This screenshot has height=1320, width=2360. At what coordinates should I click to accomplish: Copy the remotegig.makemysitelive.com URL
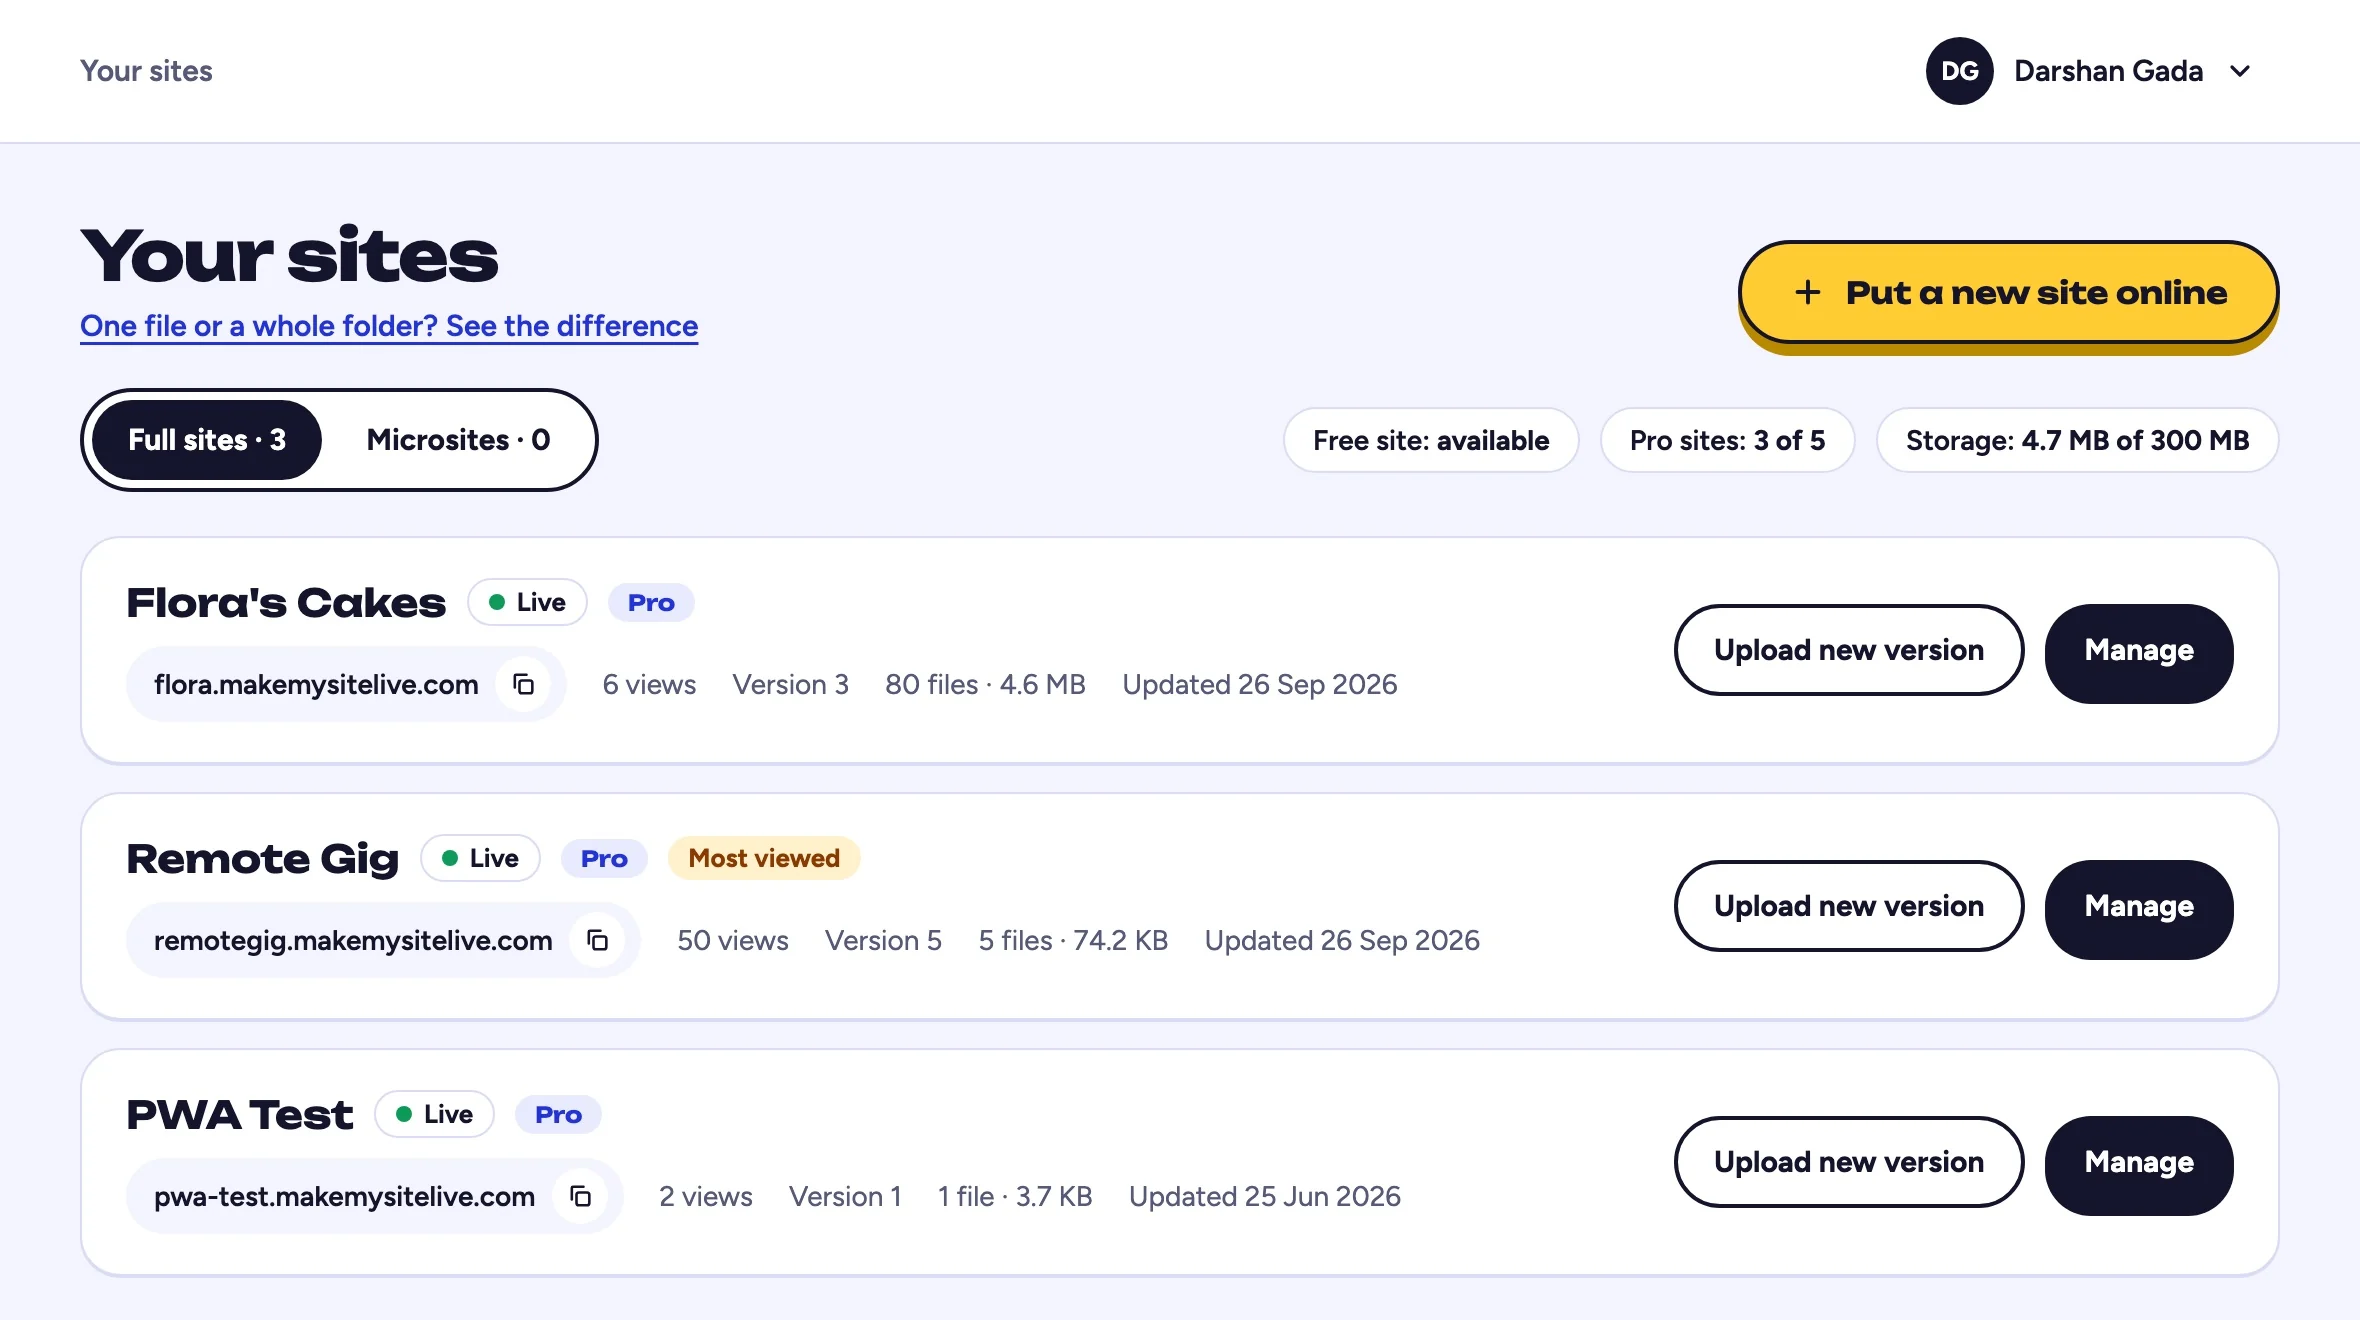[x=597, y=940]
